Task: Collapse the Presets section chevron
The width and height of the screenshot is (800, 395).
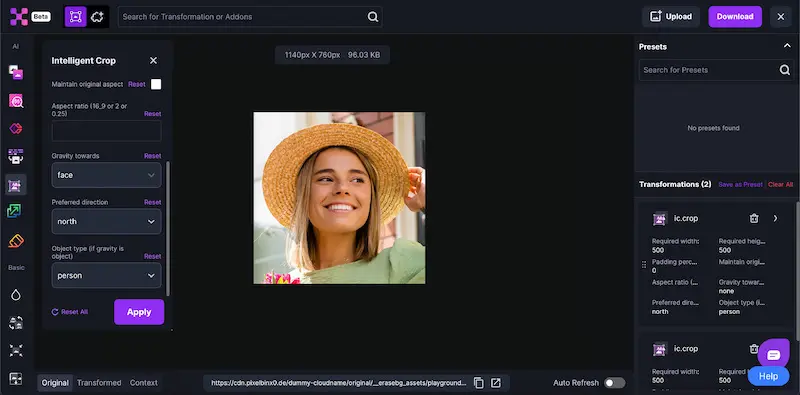Action: pyautogui.click(x=787, y=46)
